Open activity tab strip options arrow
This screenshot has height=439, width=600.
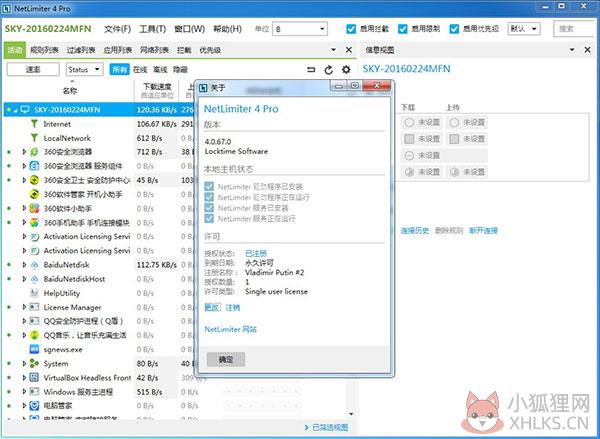click(333, 50)
